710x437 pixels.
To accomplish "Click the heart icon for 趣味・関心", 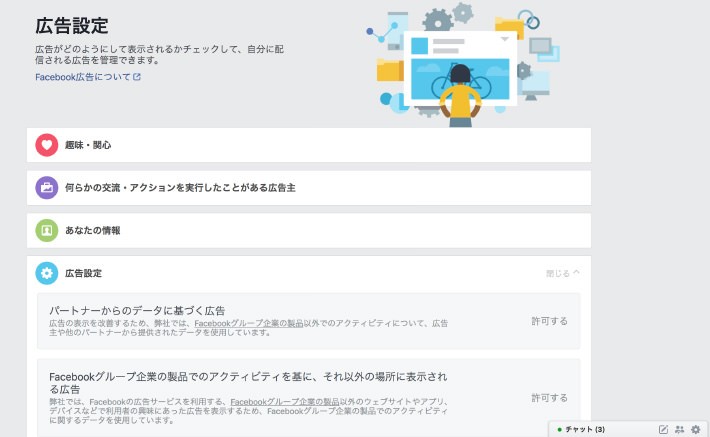I will [x=47, y=145].
